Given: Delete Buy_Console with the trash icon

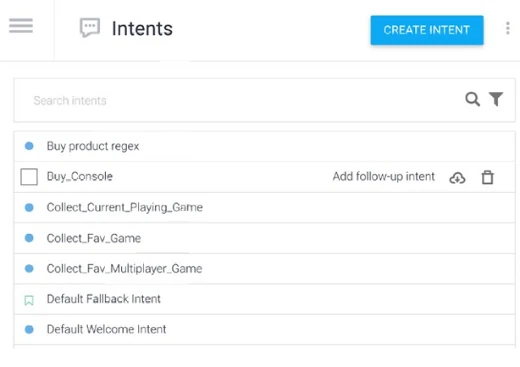Looking at the screenshot, I should pos(487,177).
